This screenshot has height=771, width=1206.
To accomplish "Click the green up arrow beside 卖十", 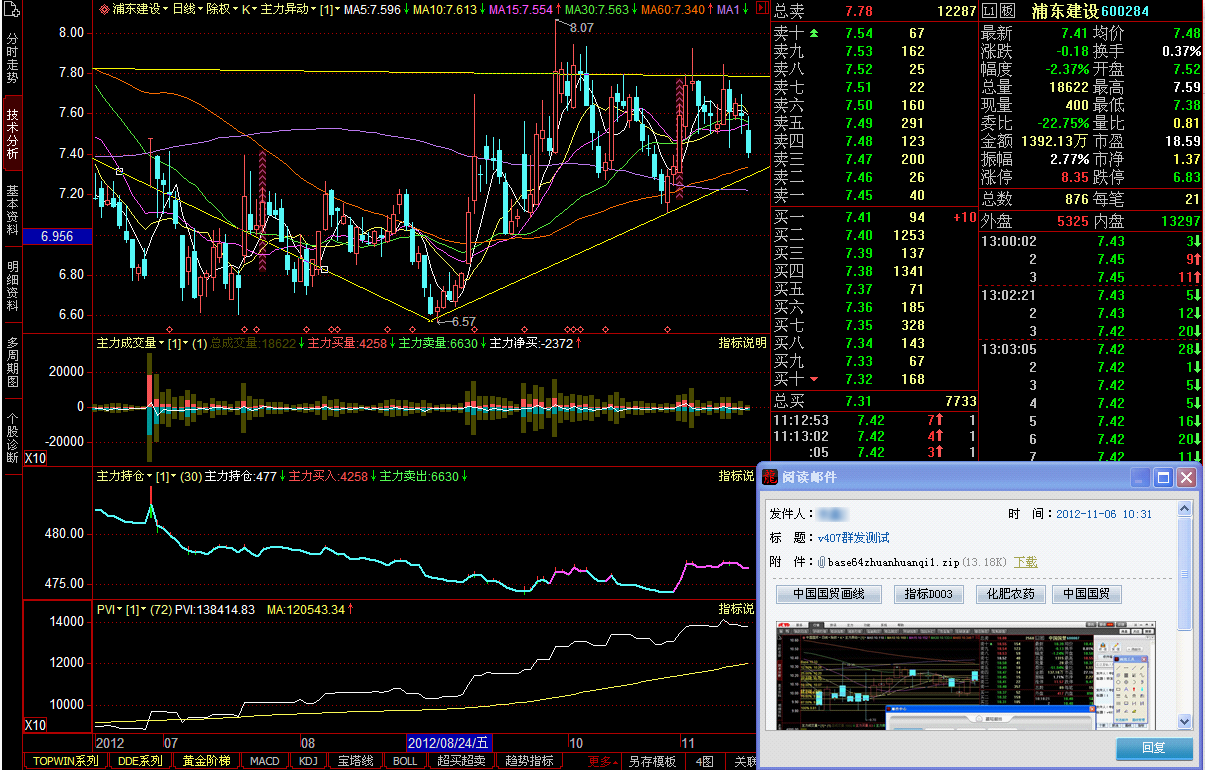I will click(814, 33).
